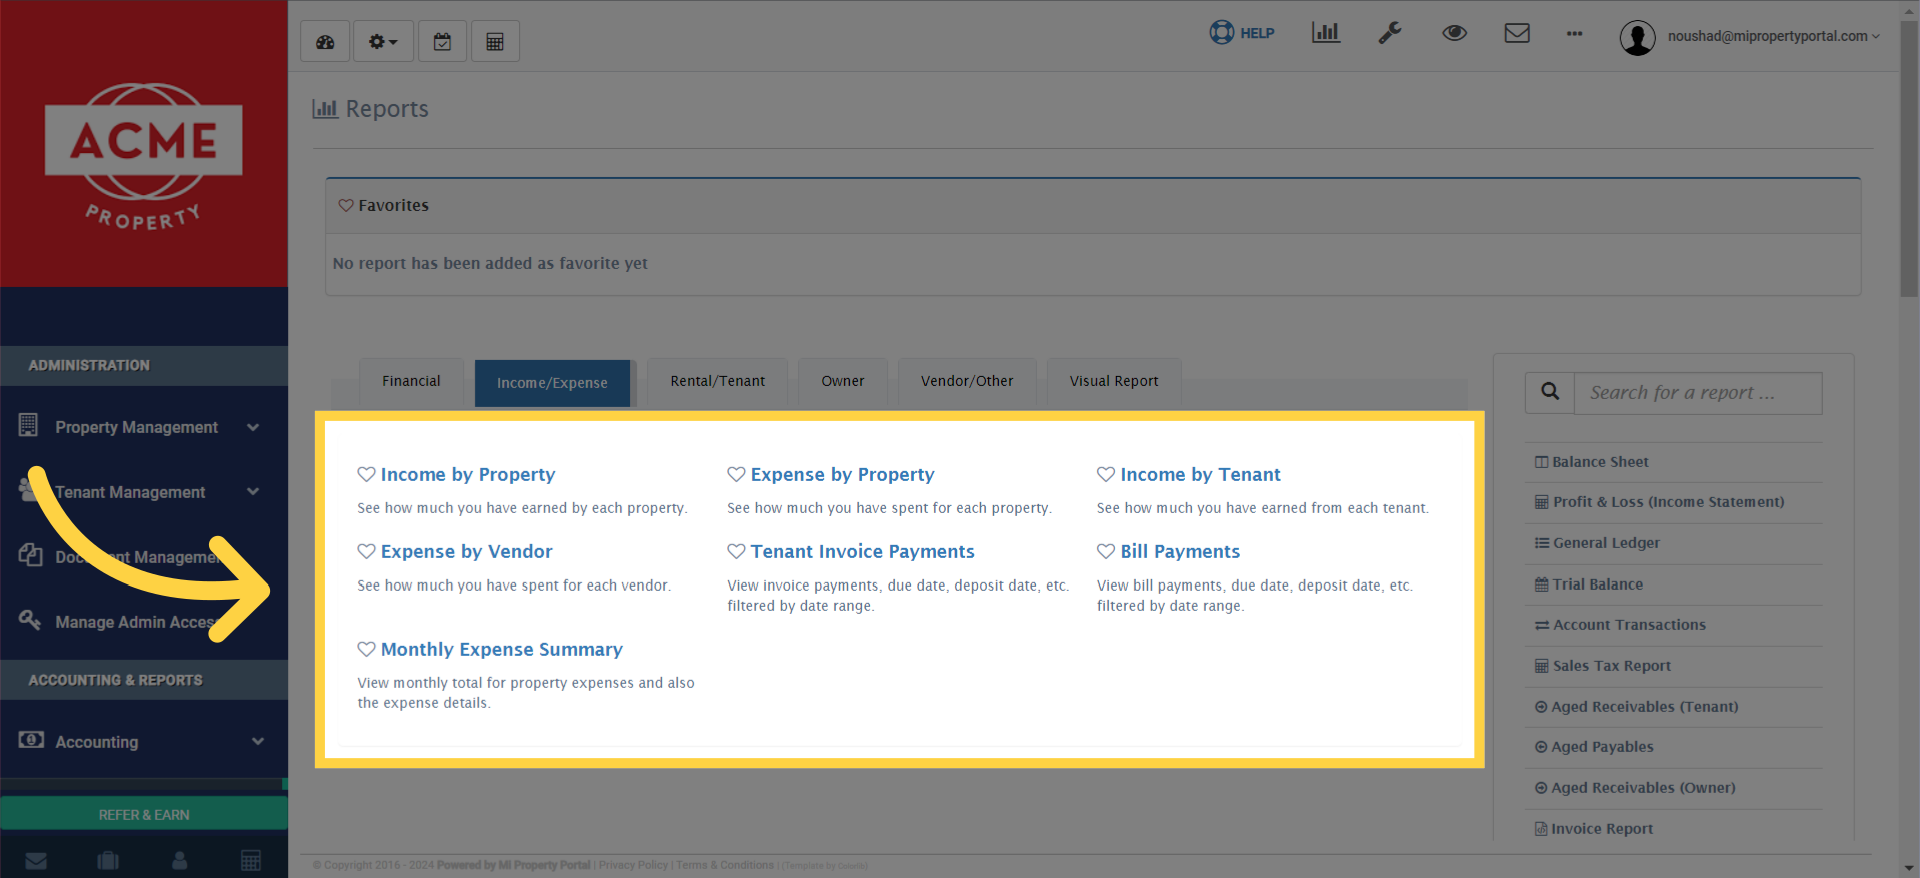The width and height of the screenshot is (1920, 878).
Task: Open the Bill Payments report
Action: click(x=1180, y=552)
